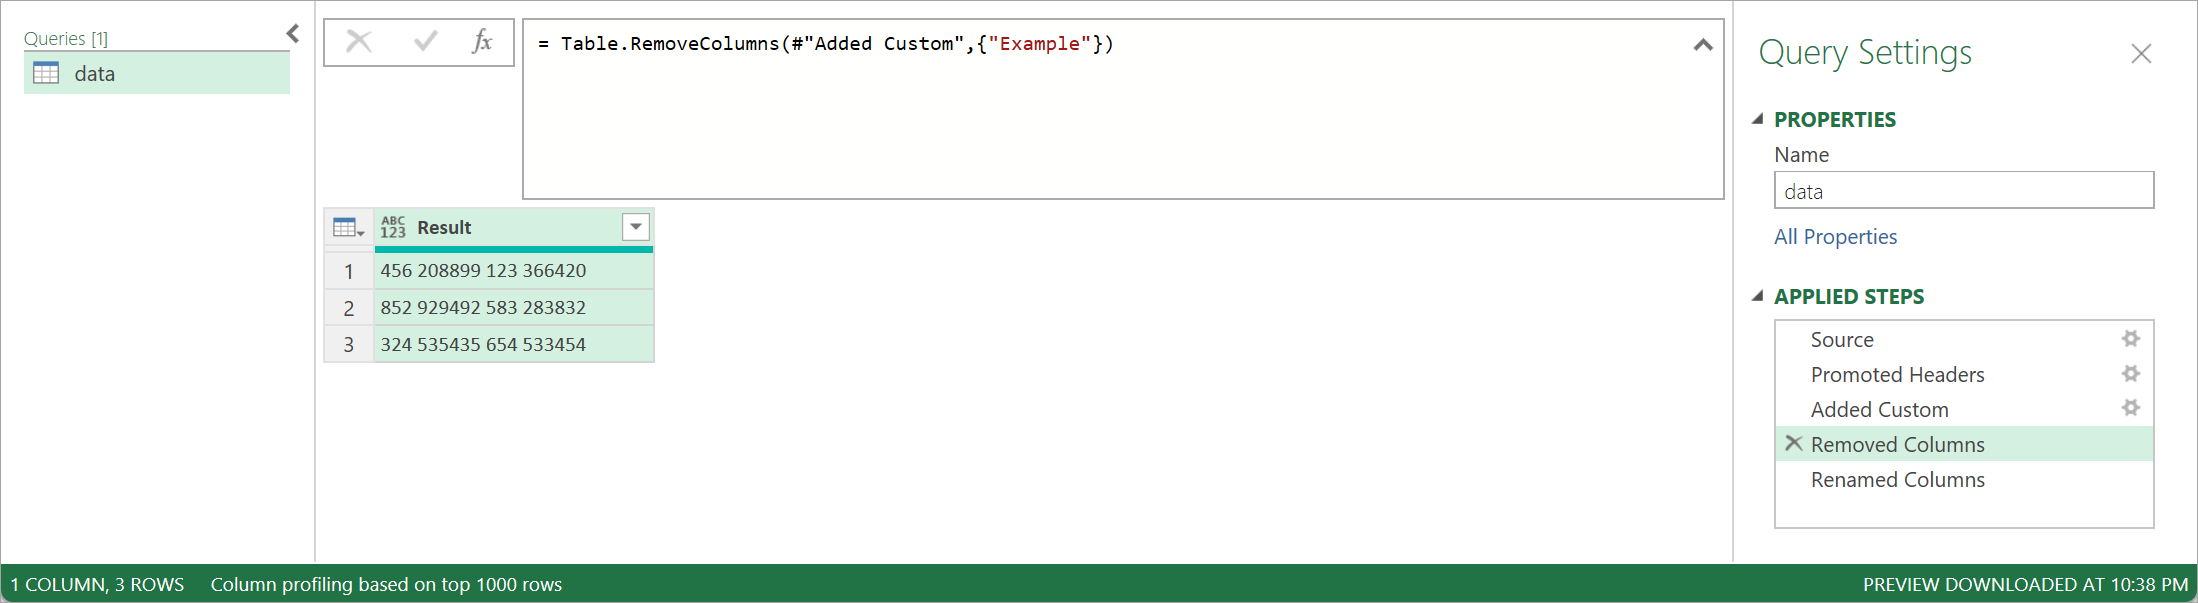Select the Removed Columns step

pos(1964,444)
